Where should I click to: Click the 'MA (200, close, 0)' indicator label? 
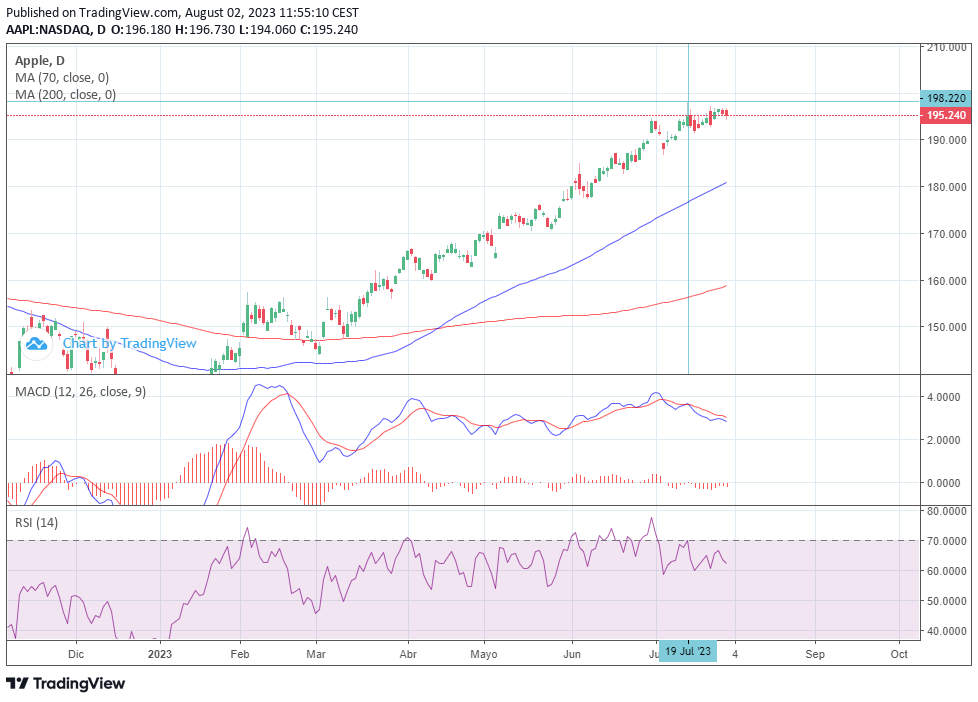pos(65,95)
